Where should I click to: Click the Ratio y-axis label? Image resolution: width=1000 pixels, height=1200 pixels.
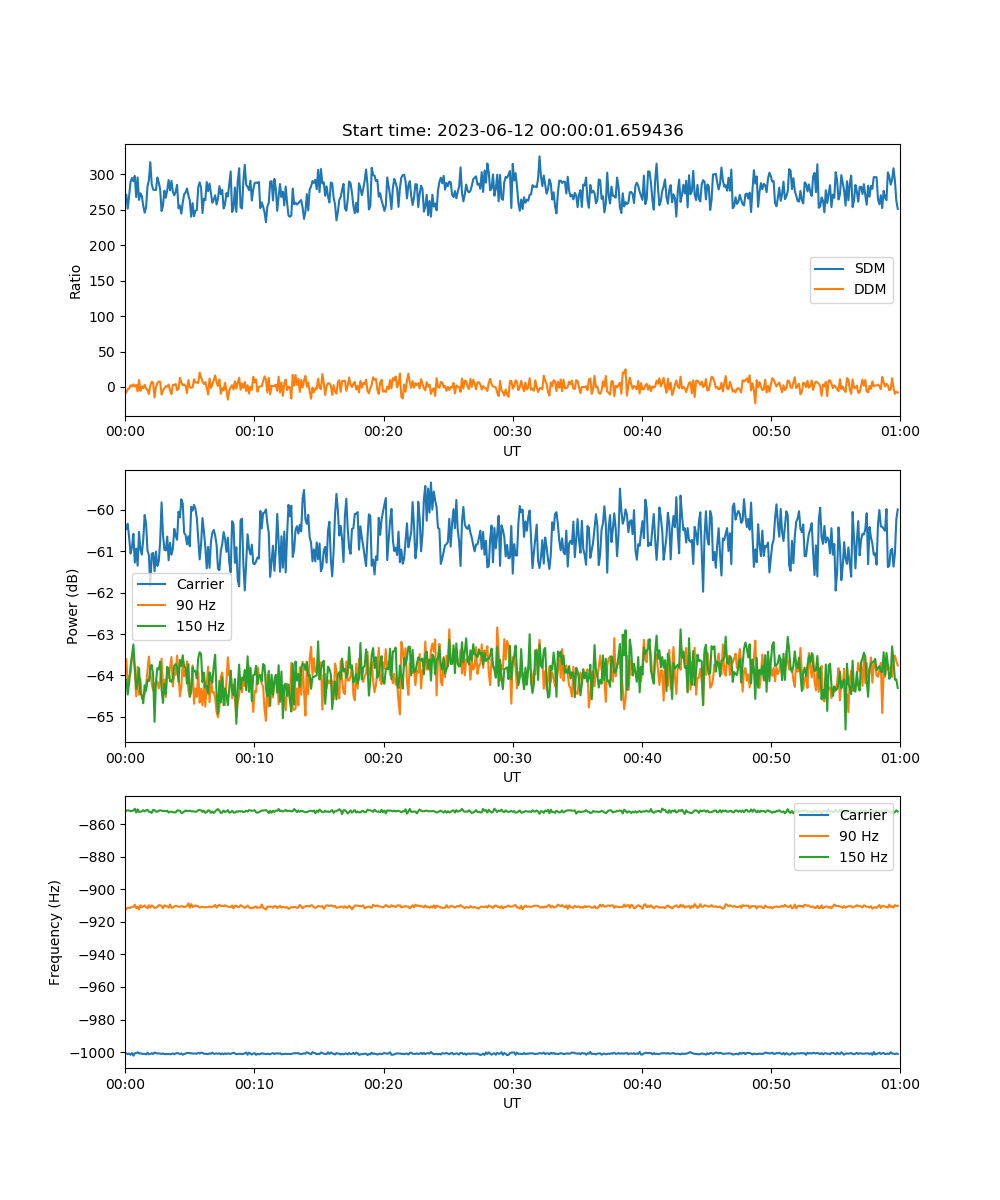pyautogui.click(x=76, y=281)
